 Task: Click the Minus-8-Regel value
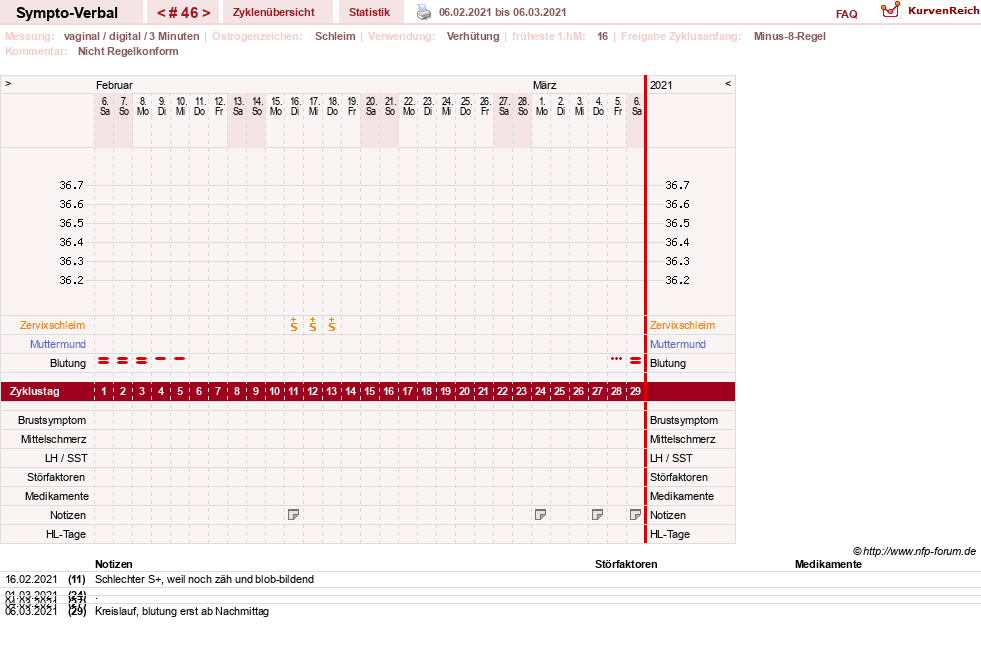(x=790, y=36)
